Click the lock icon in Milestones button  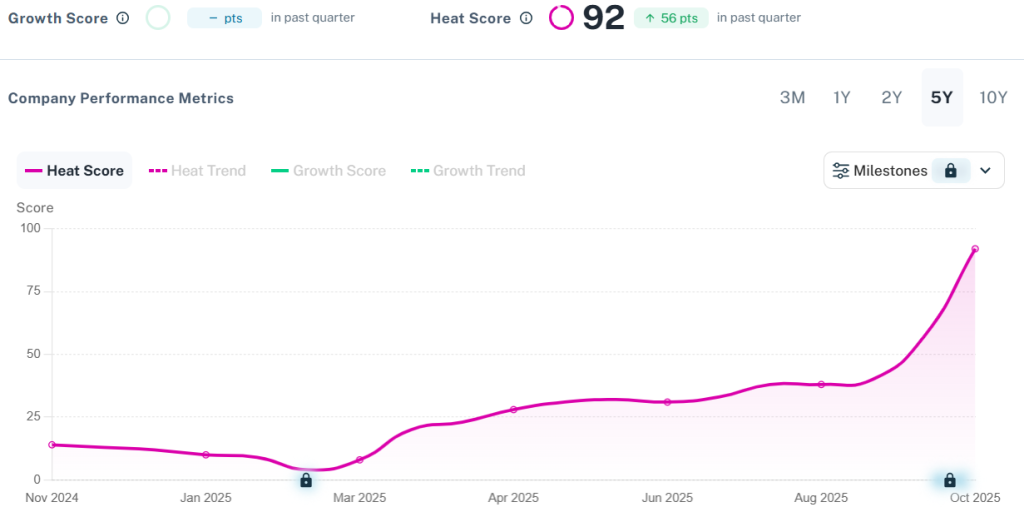pyautogui.click(x=950, y=171)
